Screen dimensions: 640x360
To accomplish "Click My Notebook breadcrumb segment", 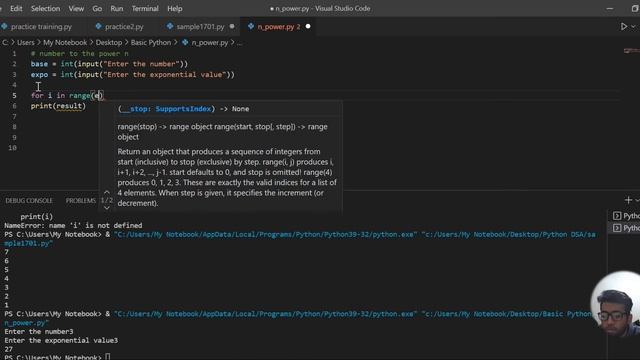I will (65, 42).
